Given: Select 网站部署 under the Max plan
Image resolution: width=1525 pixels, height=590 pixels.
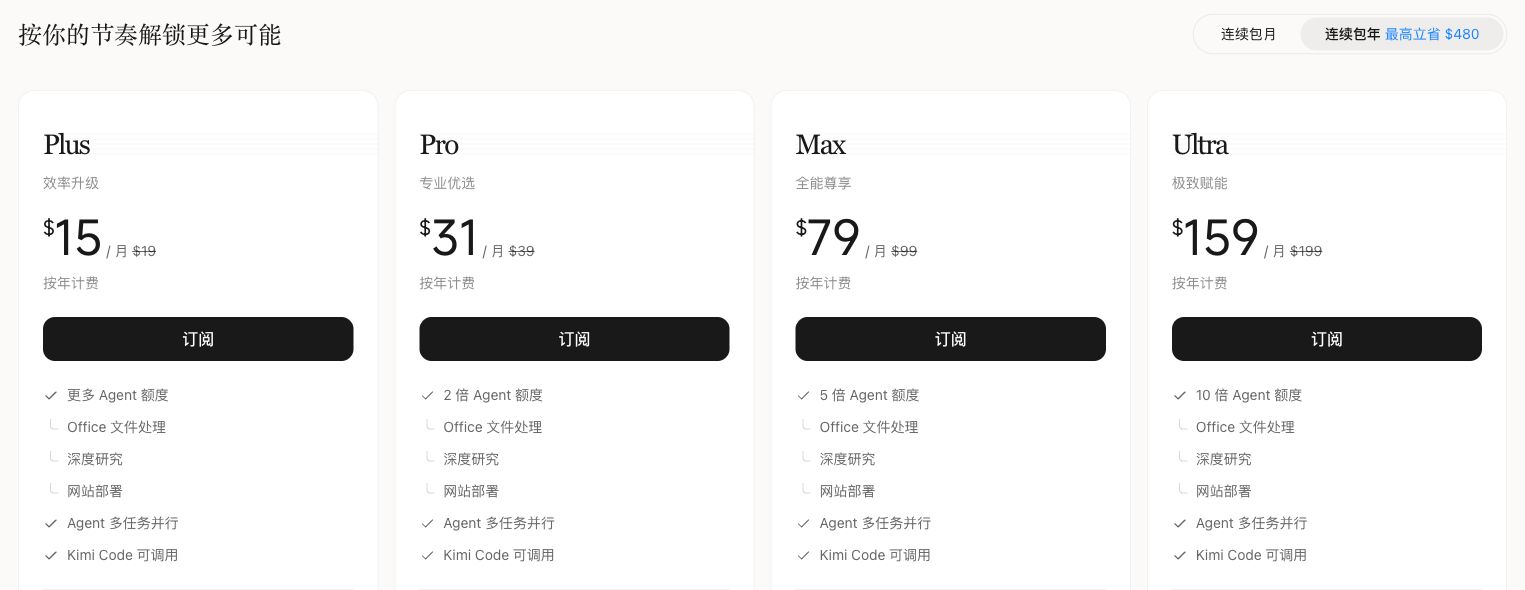Looking at the screenshot, I should click(x=847, y=491).
